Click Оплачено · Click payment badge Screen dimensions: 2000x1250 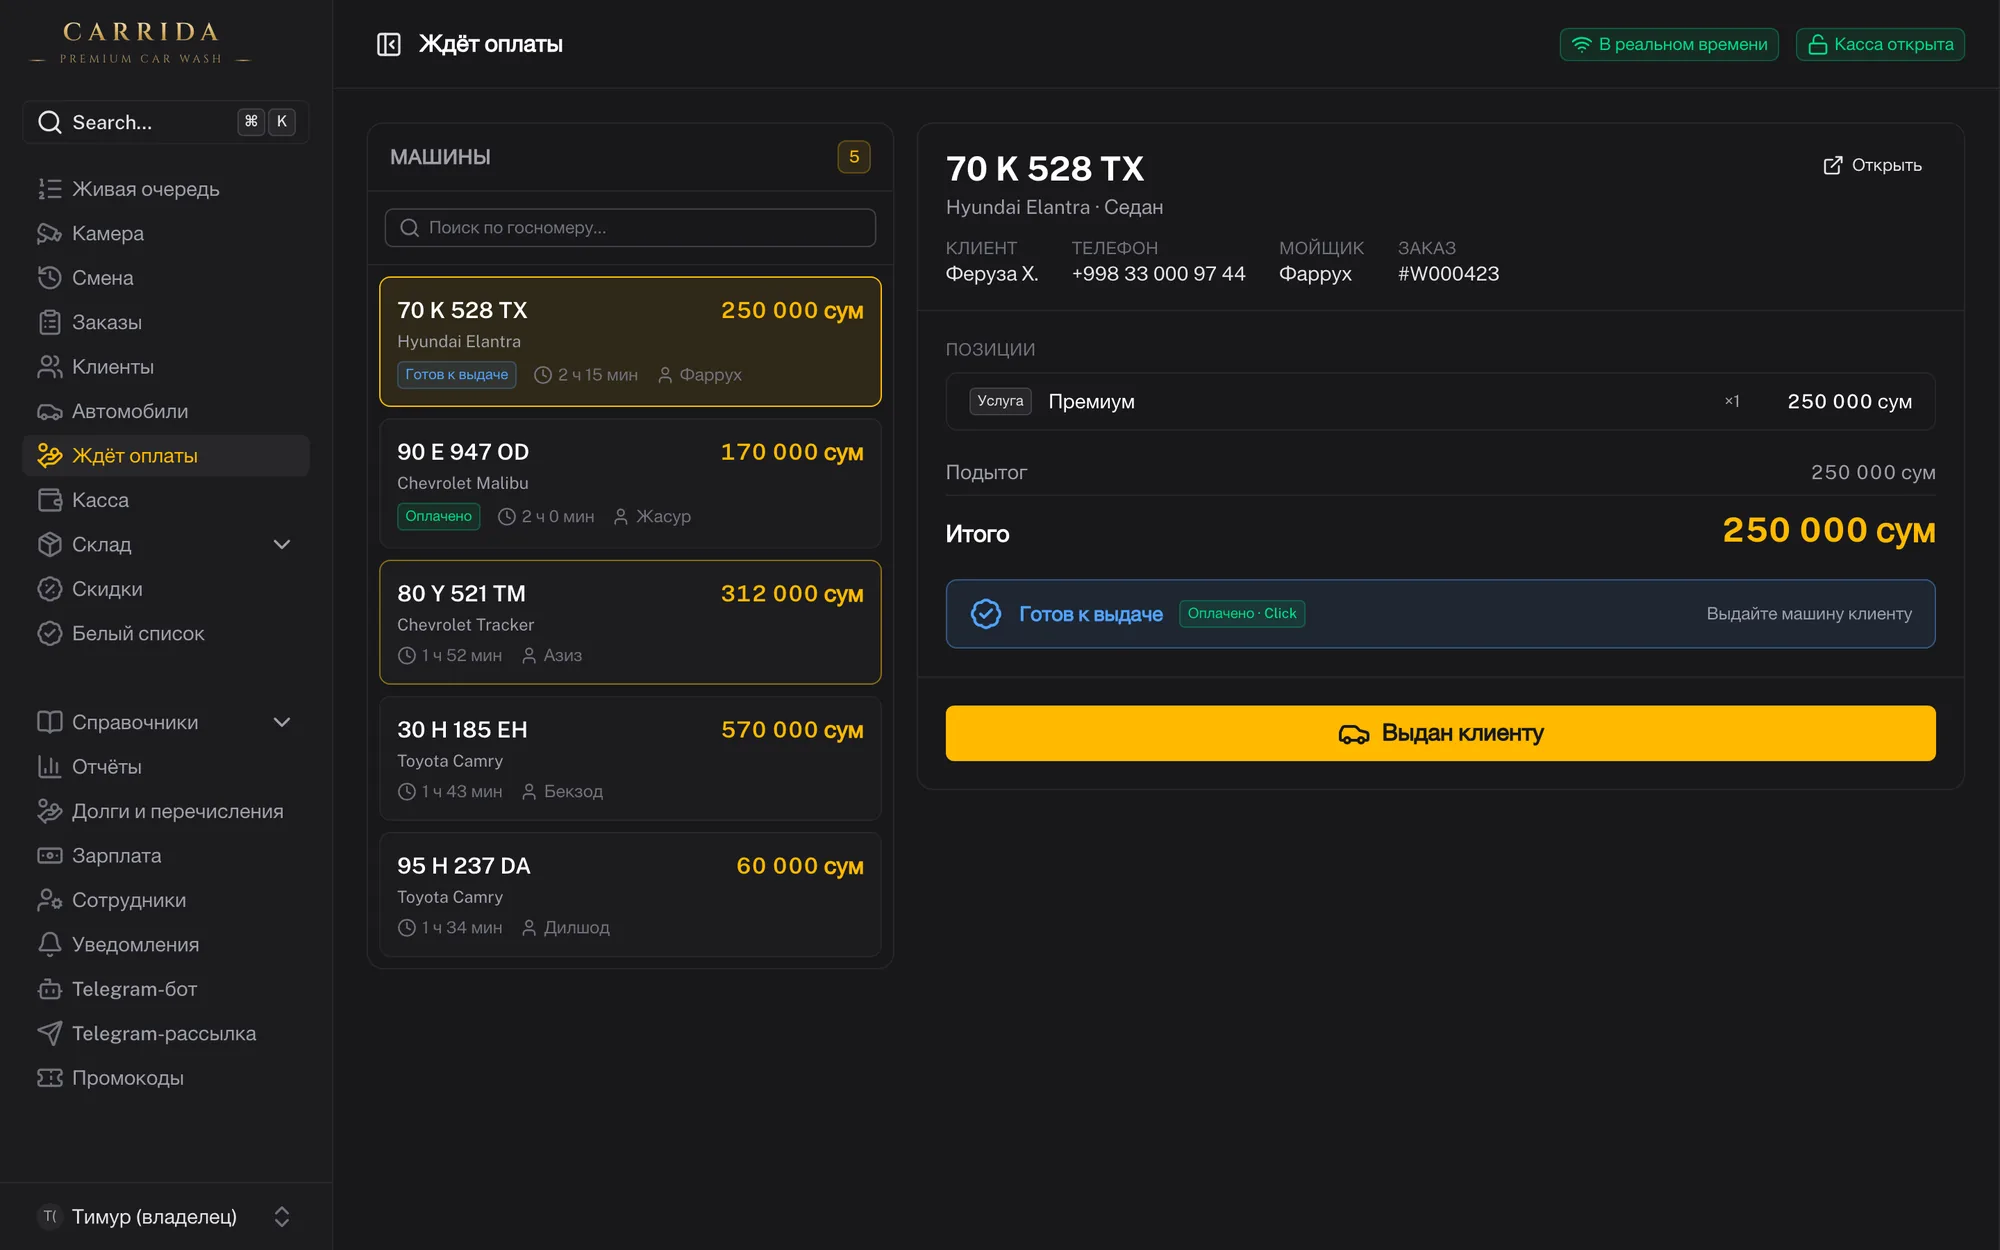click(x=1242, y=614)
